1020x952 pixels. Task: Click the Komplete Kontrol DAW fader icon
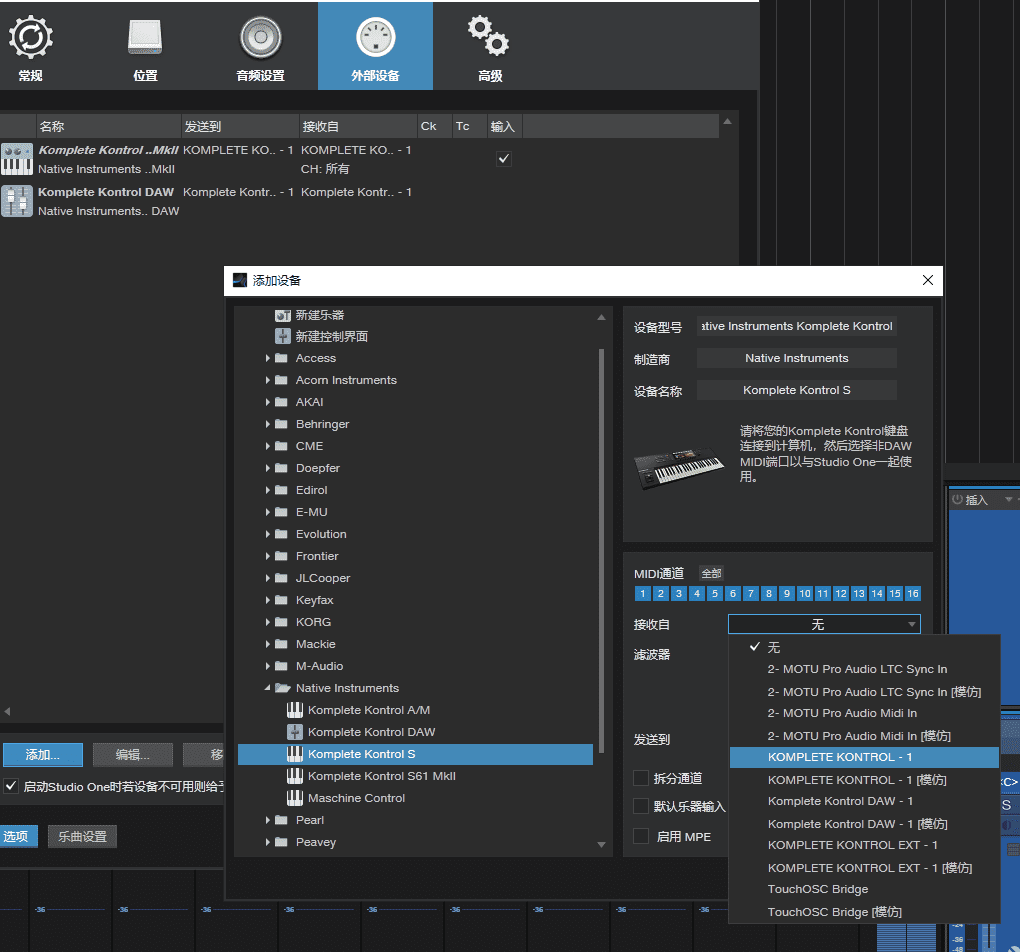(x=17, y=201)
